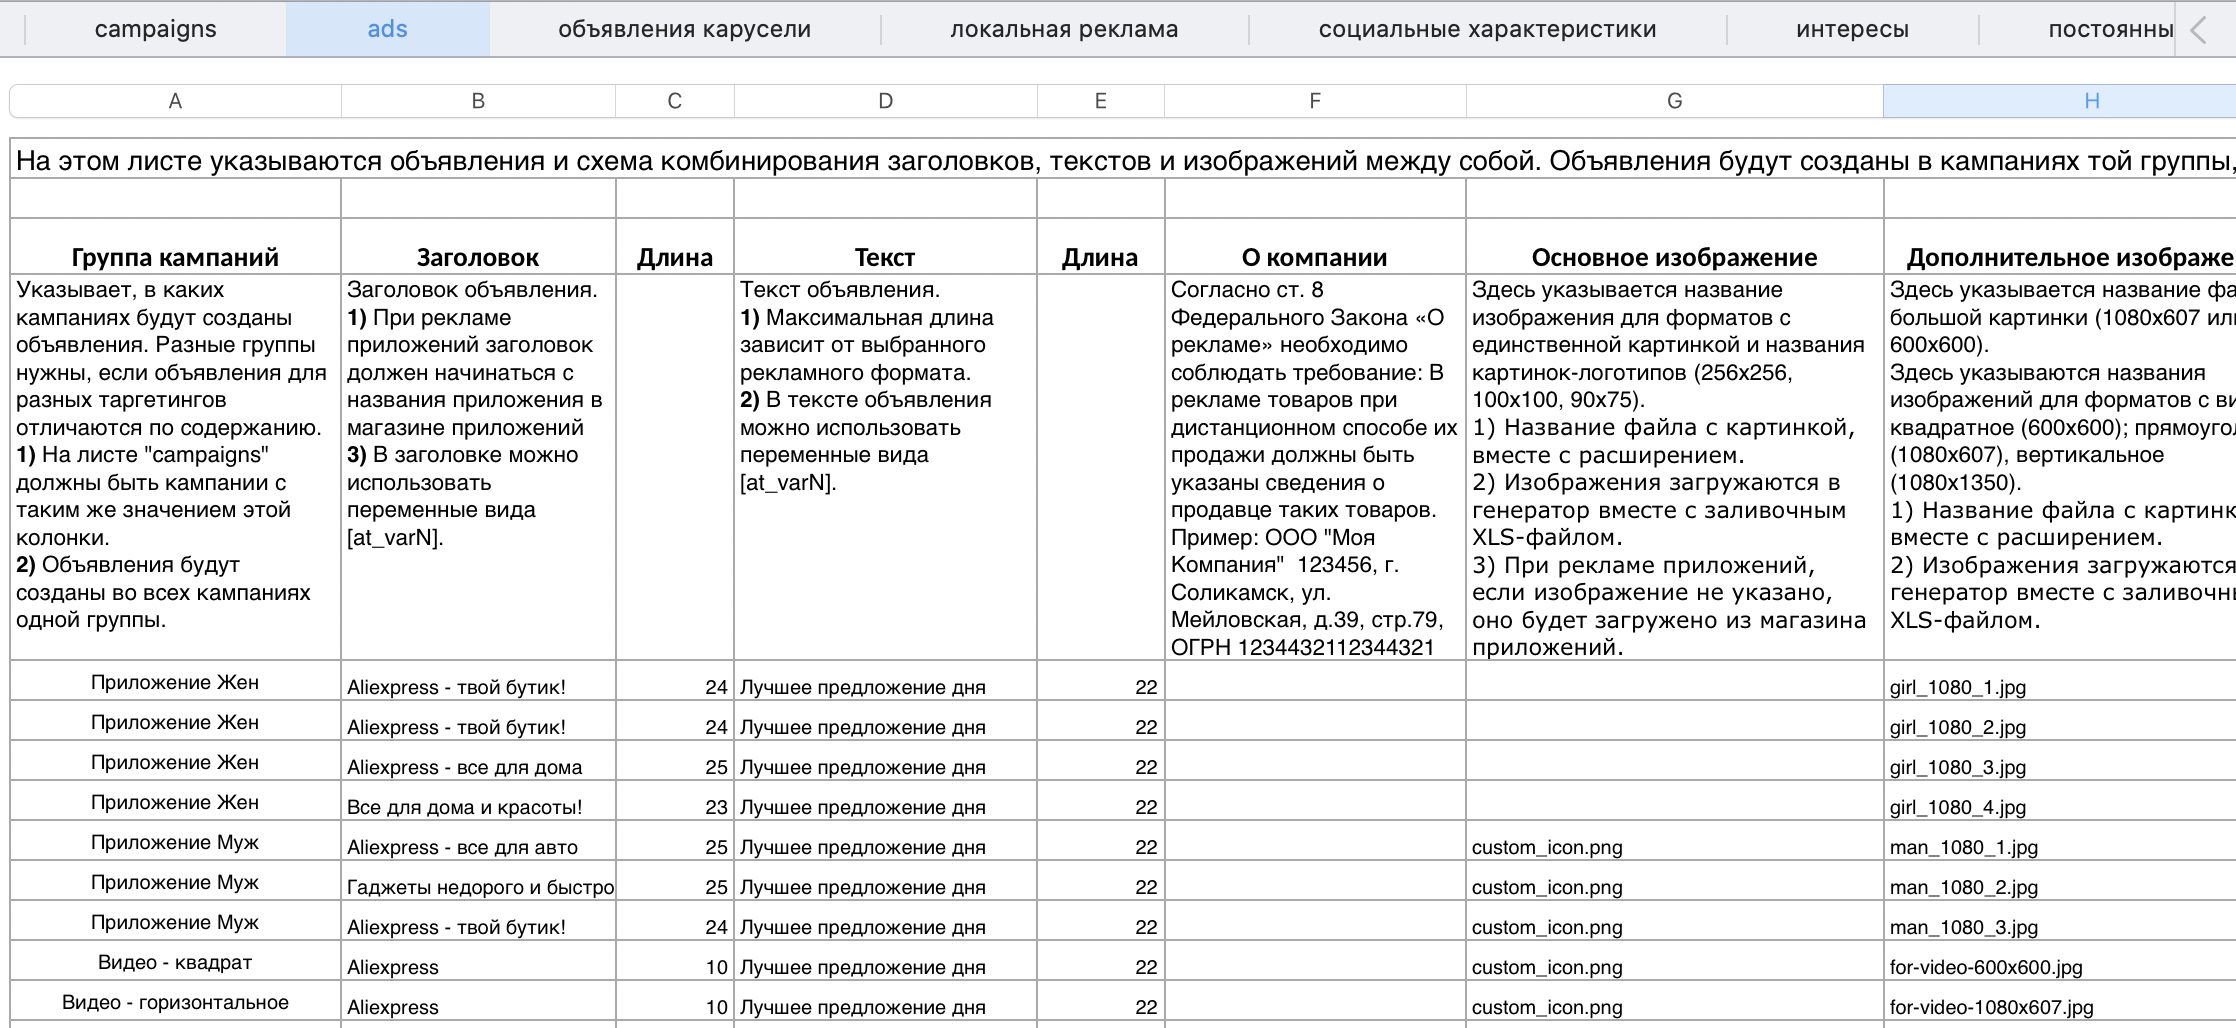Select column G header
The width and height of the screenshot is (2236, 1028).
tap(1675, 101)
